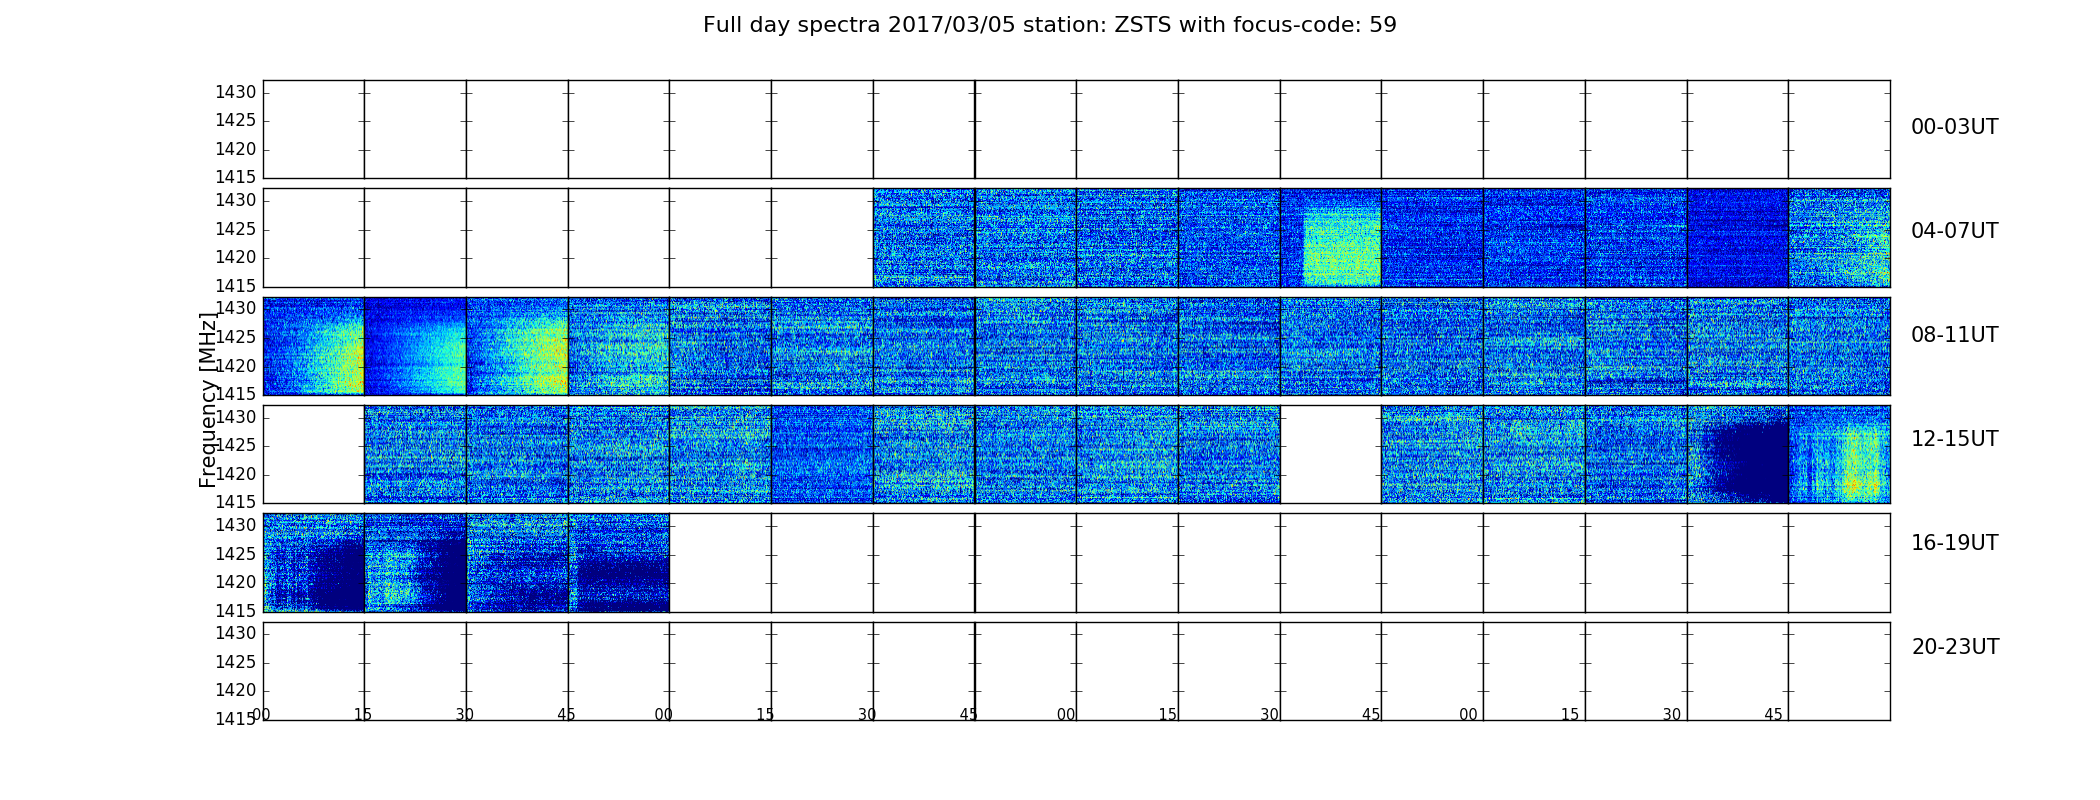Click the 1425 tick label in 16-19UT row

click(236, 553)
